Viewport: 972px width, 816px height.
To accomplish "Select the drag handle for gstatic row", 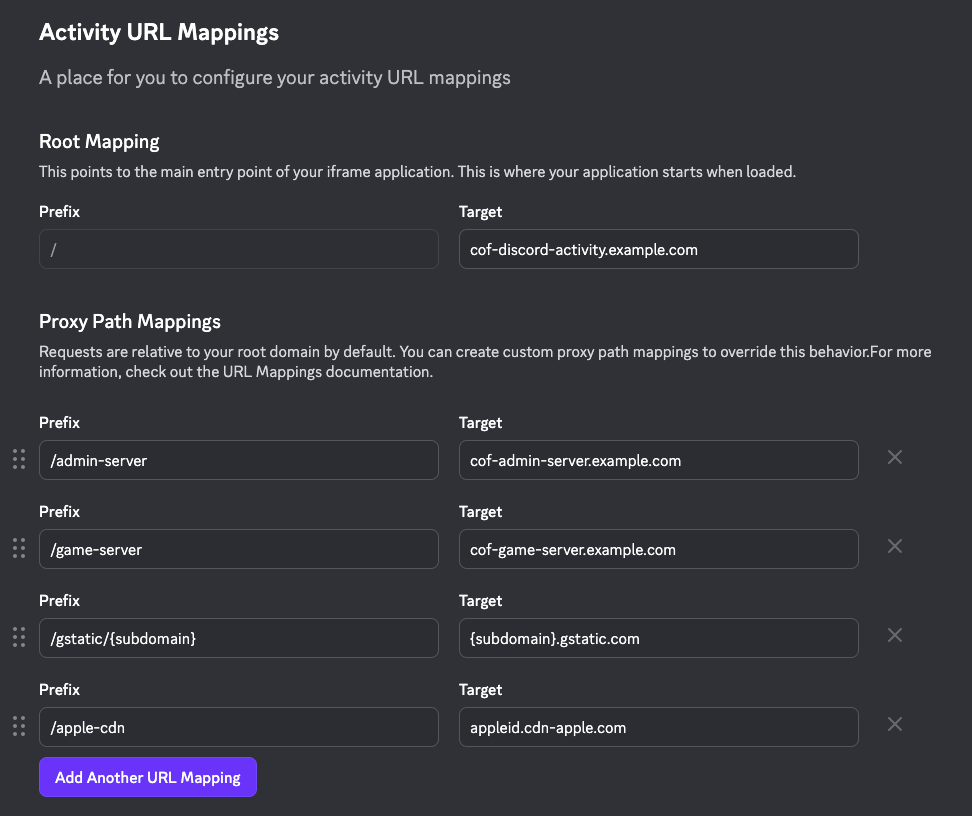I will click(x=18, y=637).
